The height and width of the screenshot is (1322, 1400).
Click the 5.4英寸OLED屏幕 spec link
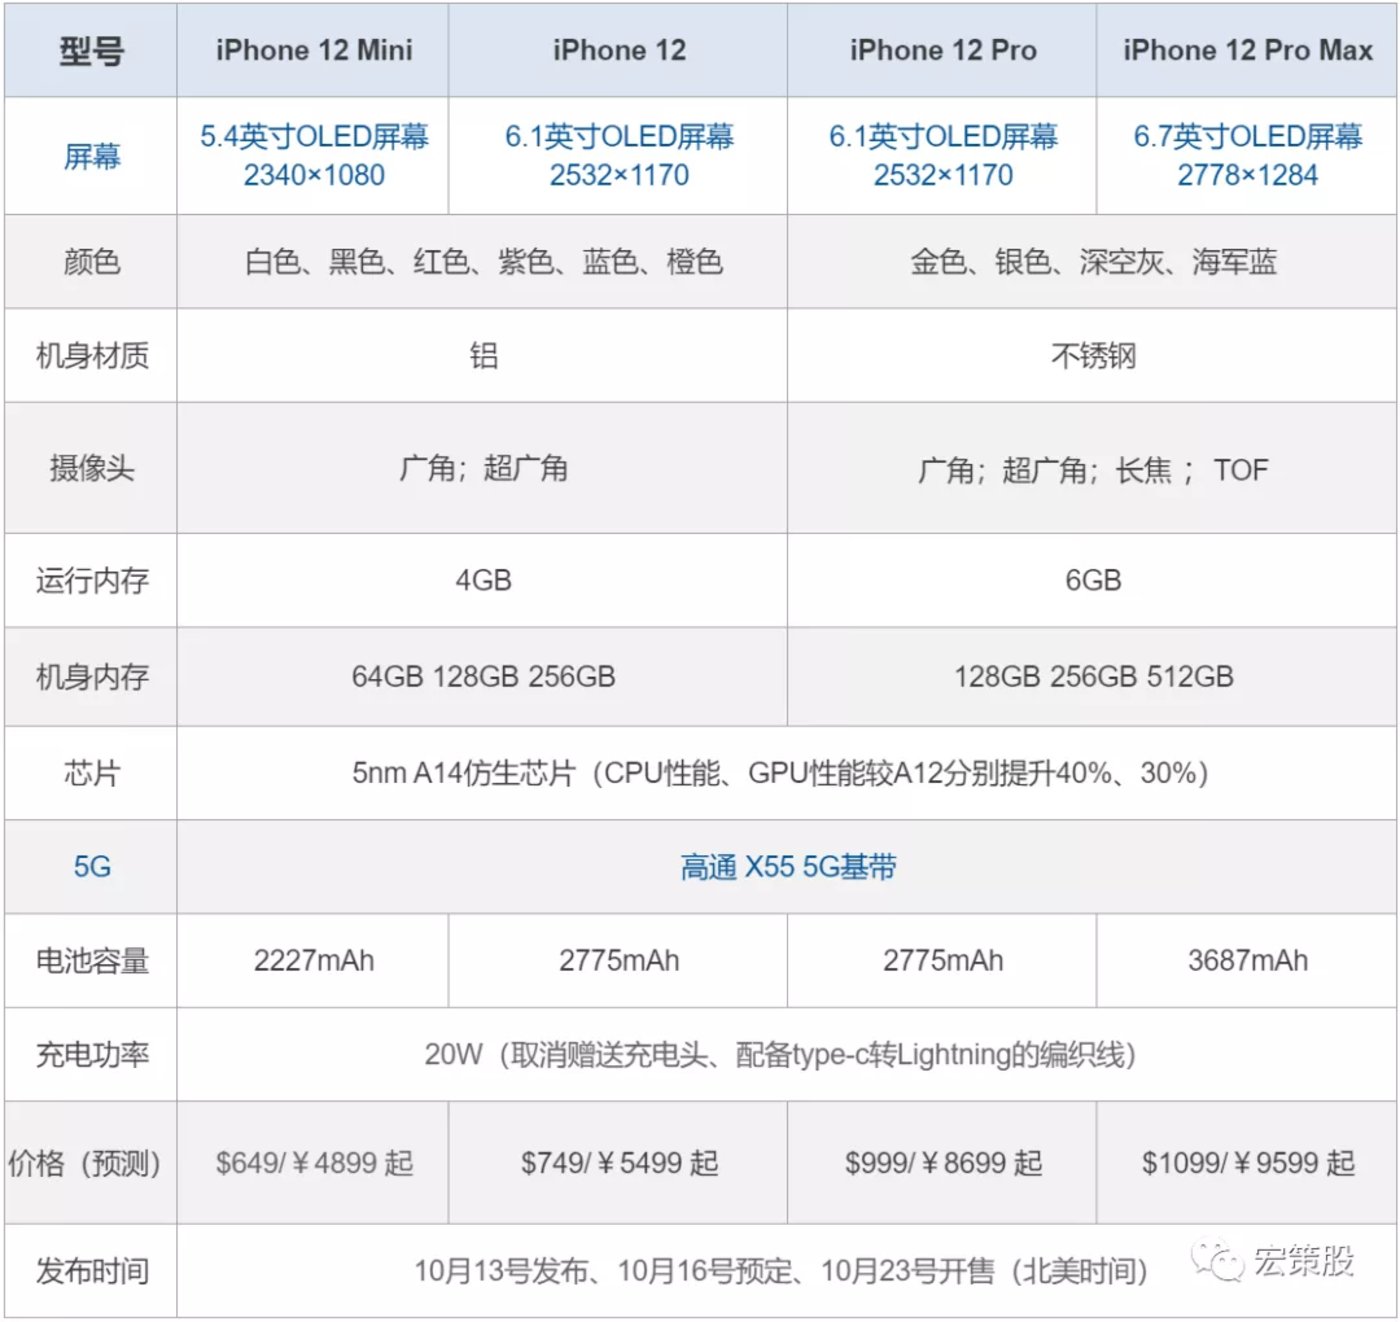point(313,136)
